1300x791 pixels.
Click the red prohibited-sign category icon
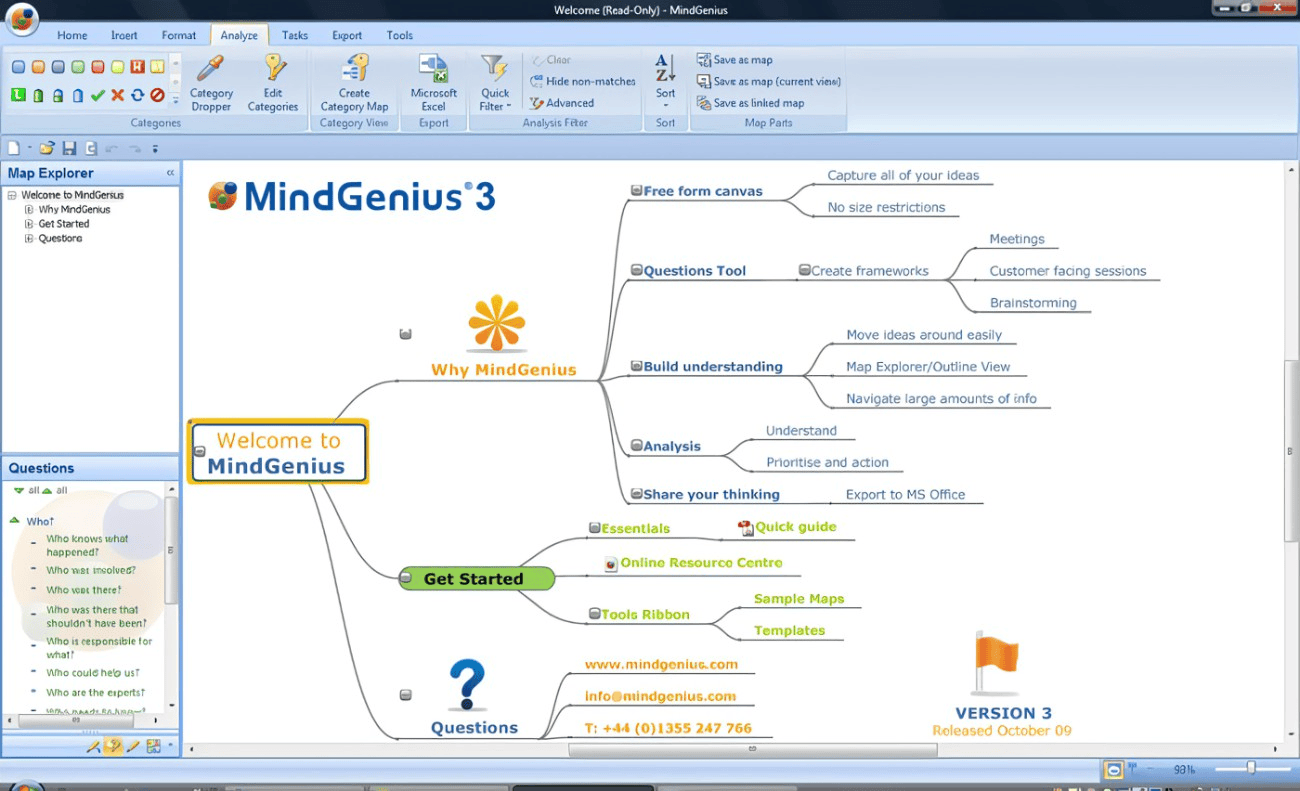coord(157,95)
